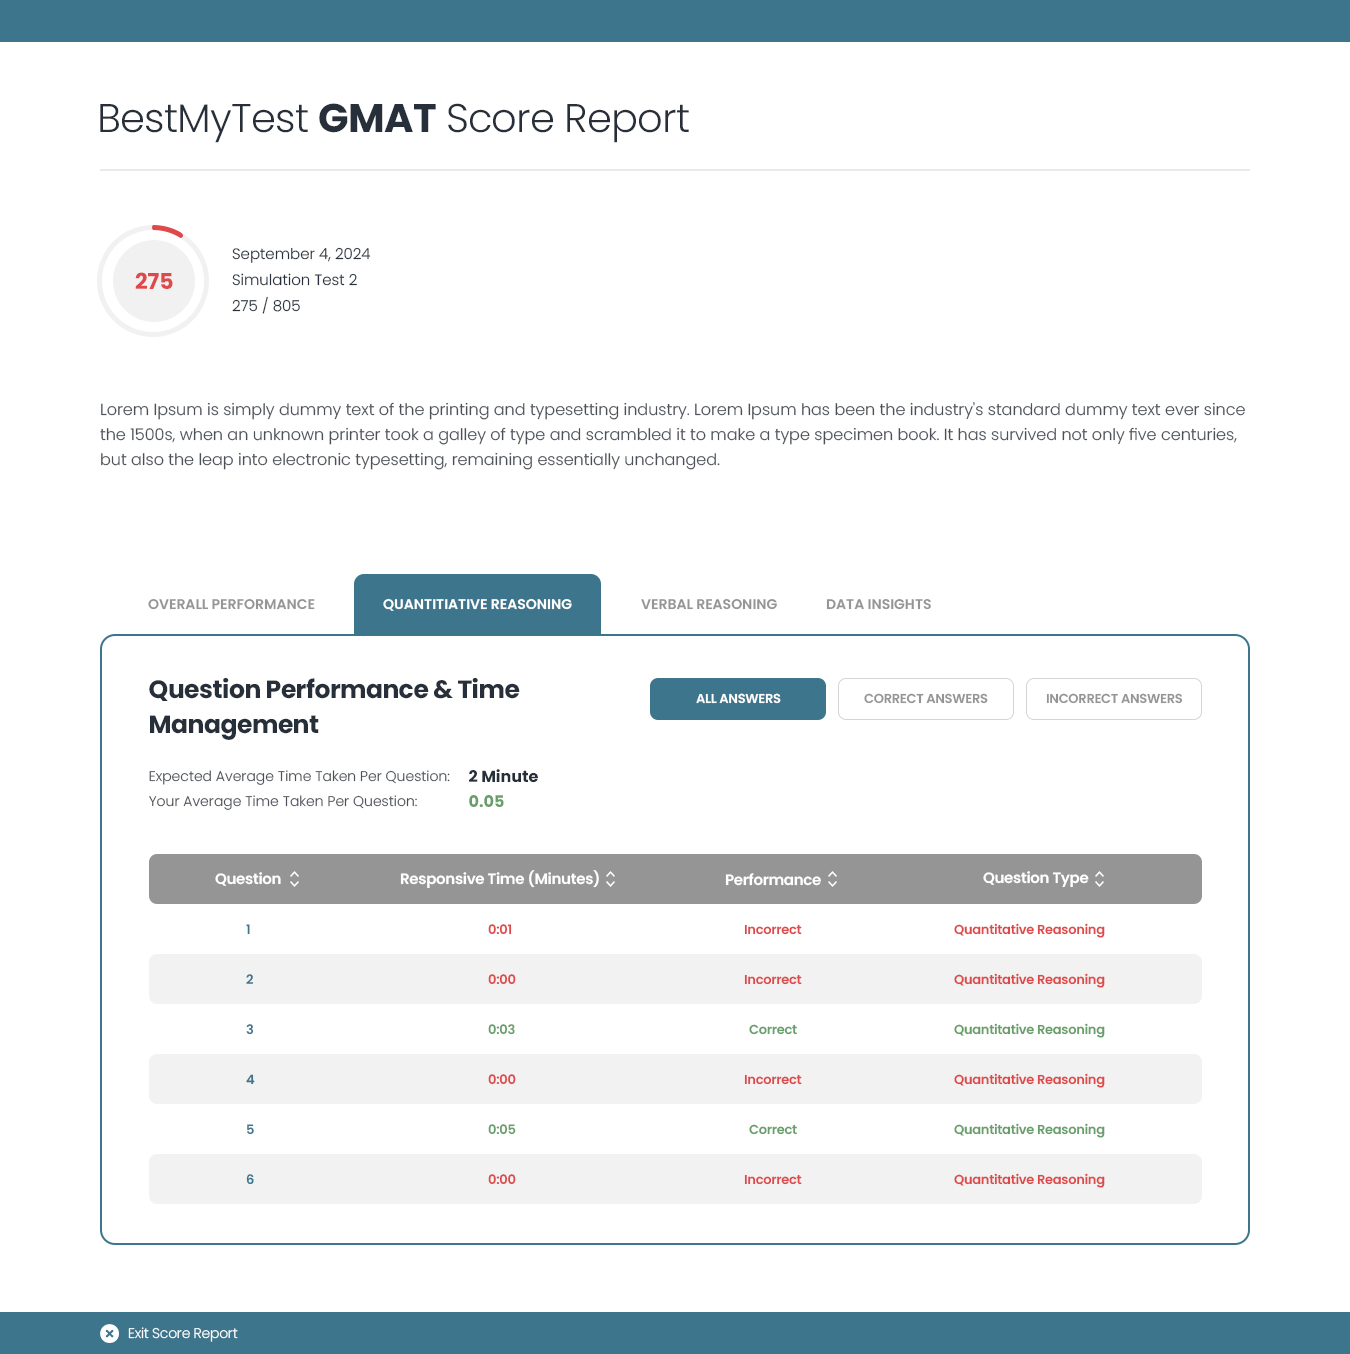Click the Responsive Time (Minutes) header label
Viewport: 1350px width, 1354px height.
[x=499, y=879]
